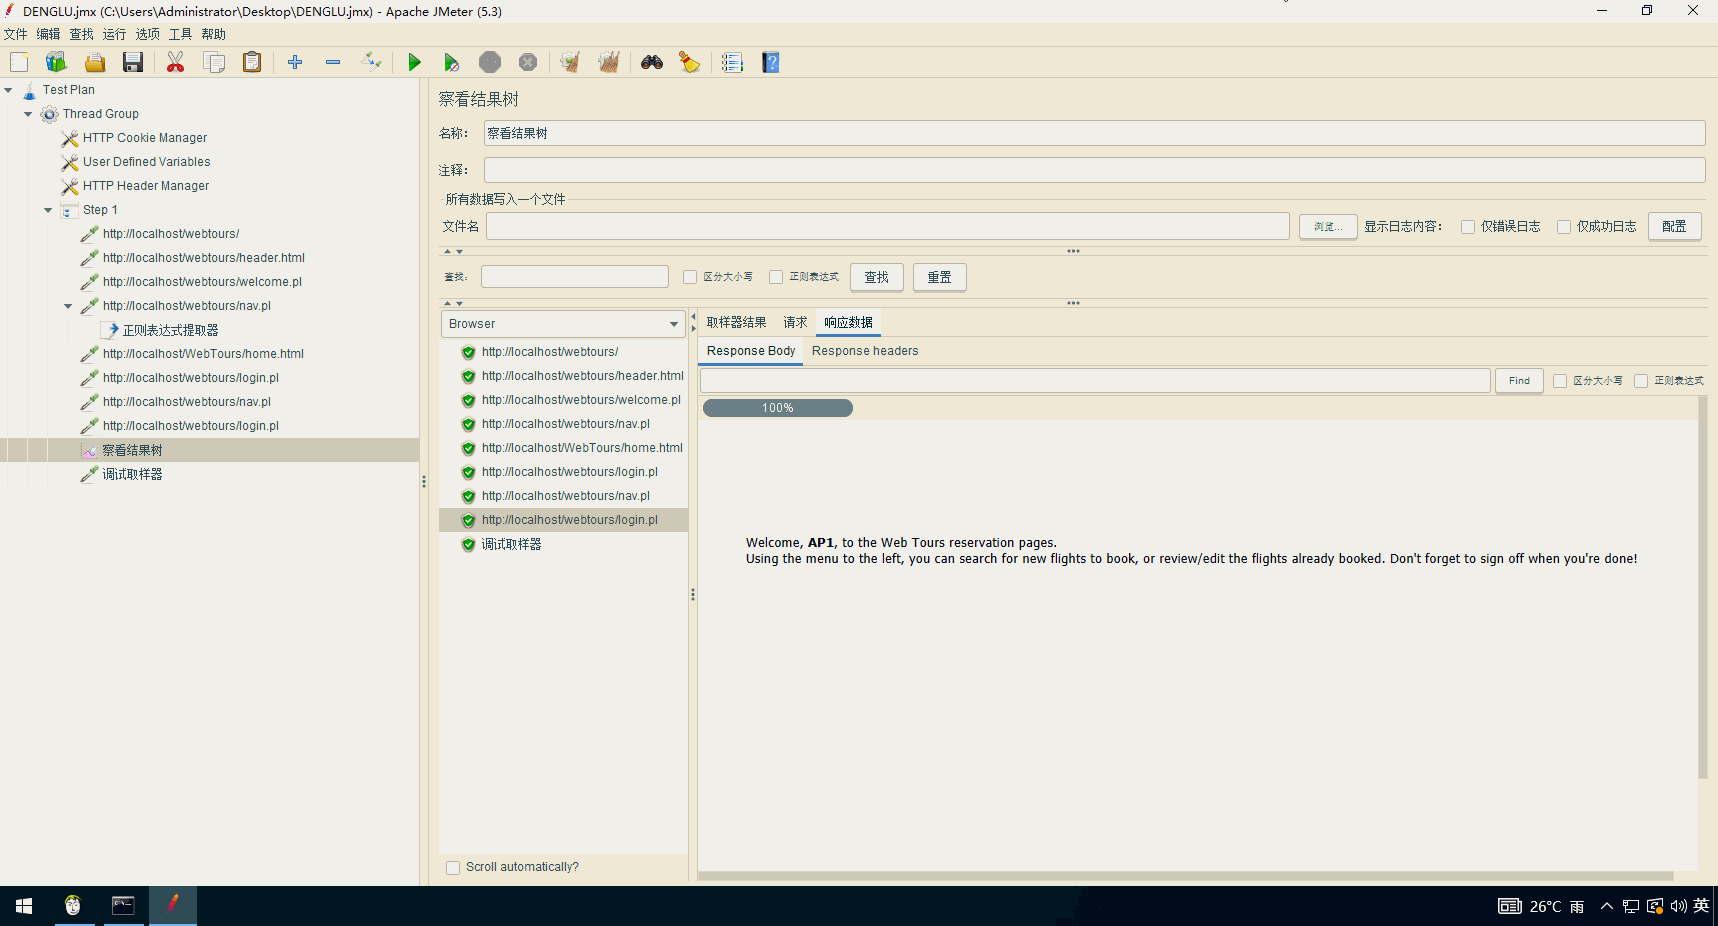Viewport: 1718px width, 926px height.
Task: Open the command prompt taskbar icon
Action: pos(123,906)
